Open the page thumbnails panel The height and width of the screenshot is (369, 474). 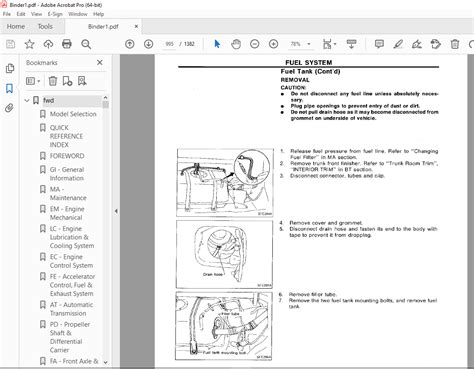pyautogui.click(x=10, y=68)
